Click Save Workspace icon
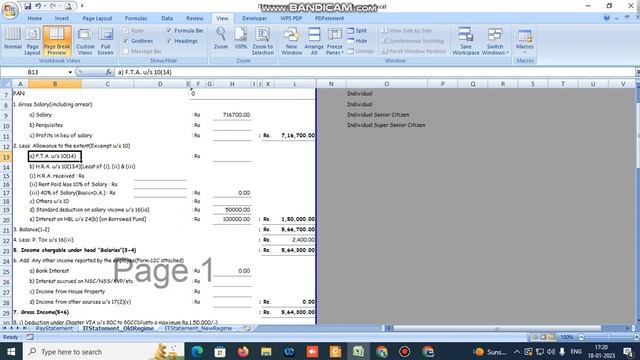 coord(466,41)
